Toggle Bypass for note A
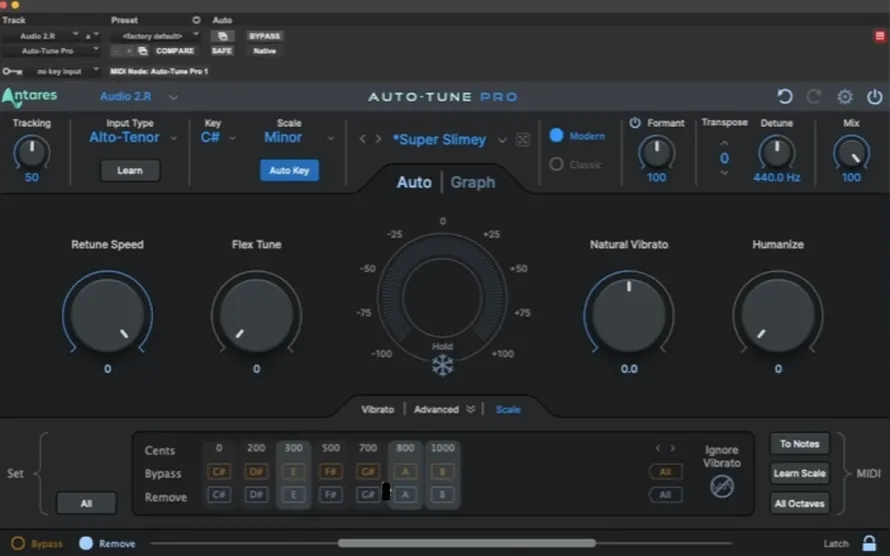The width and height of the screenshot is (890, 556). click(405, 471)
